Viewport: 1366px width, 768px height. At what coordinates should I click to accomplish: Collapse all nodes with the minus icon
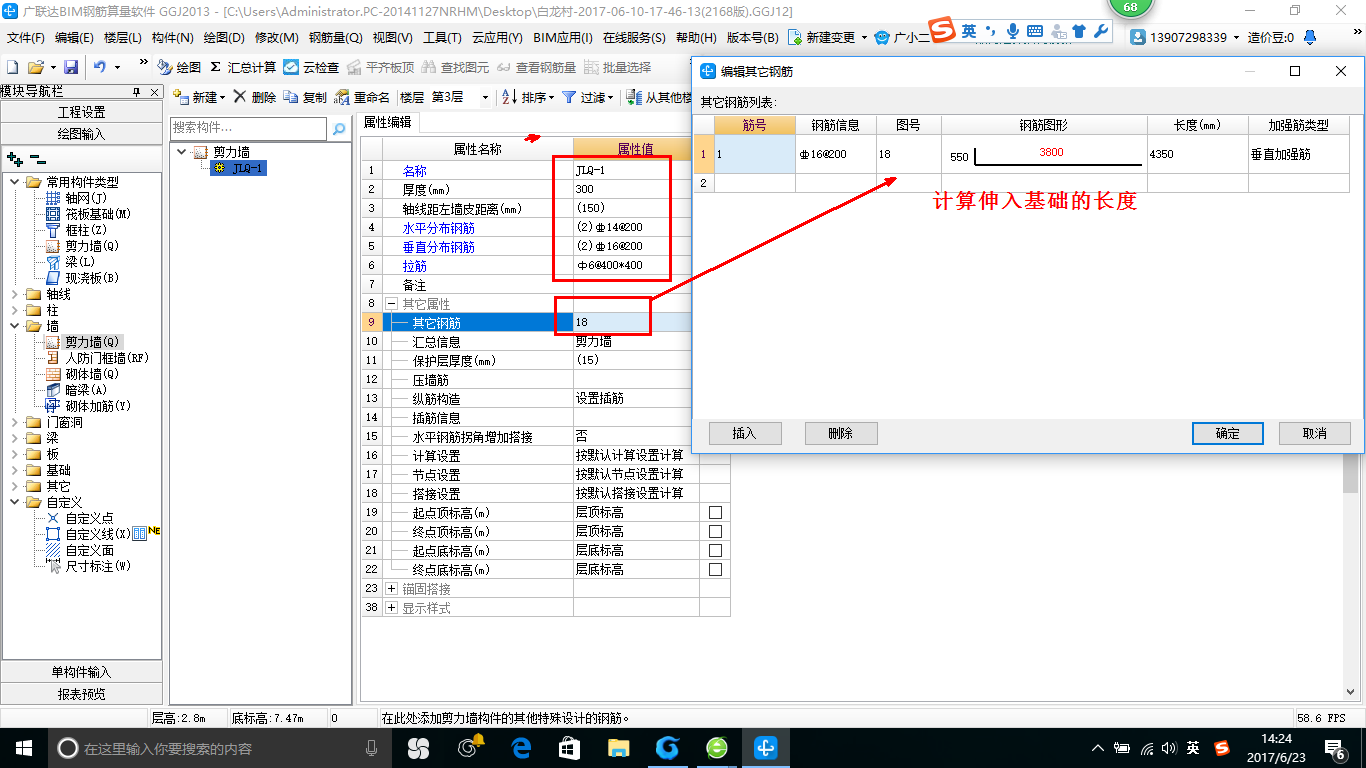point(37,159)
